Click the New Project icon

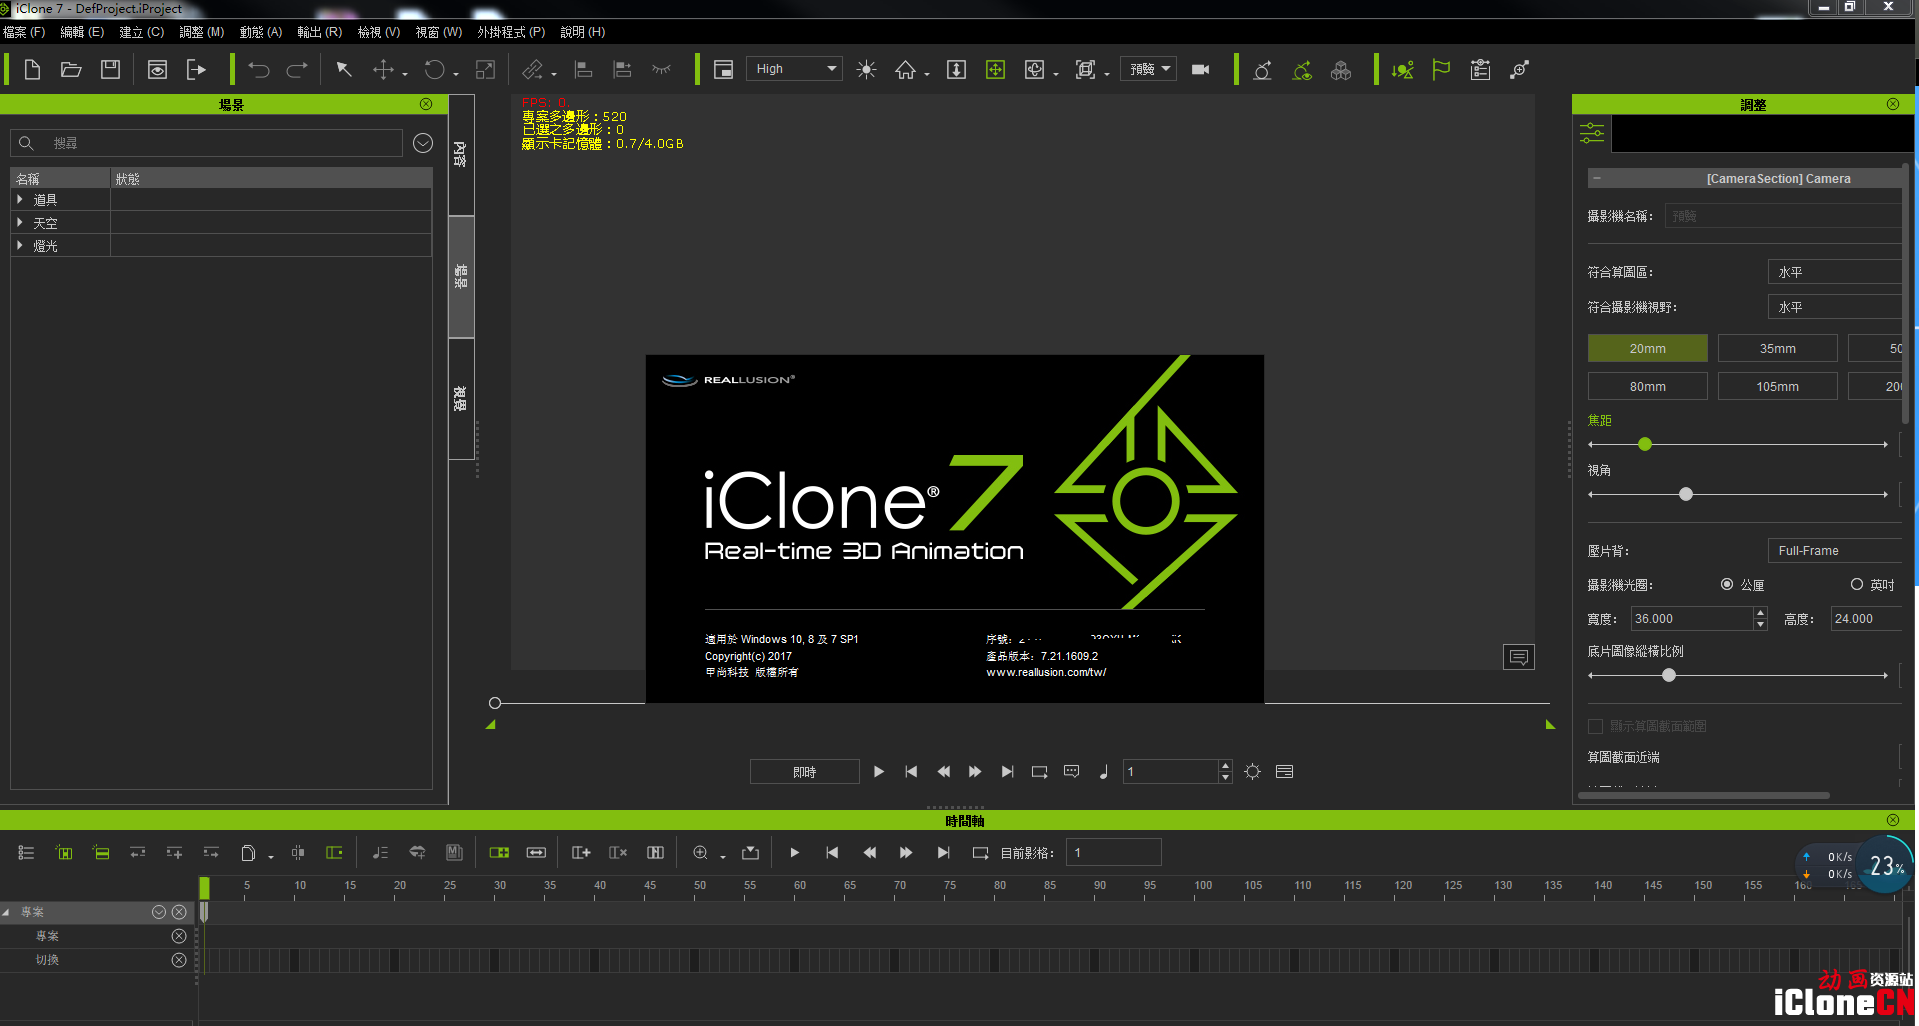pos(32,70)
